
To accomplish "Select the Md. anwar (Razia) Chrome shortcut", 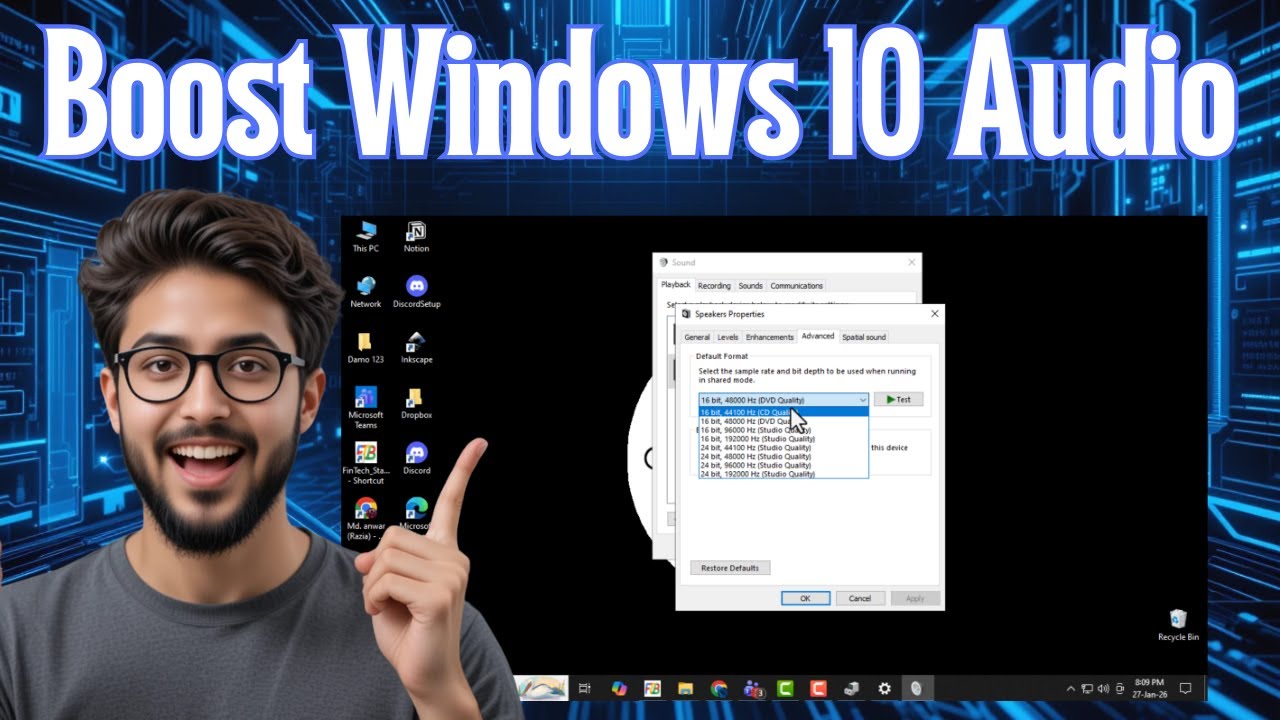I will pyautogui.click(x=366, y=518).
